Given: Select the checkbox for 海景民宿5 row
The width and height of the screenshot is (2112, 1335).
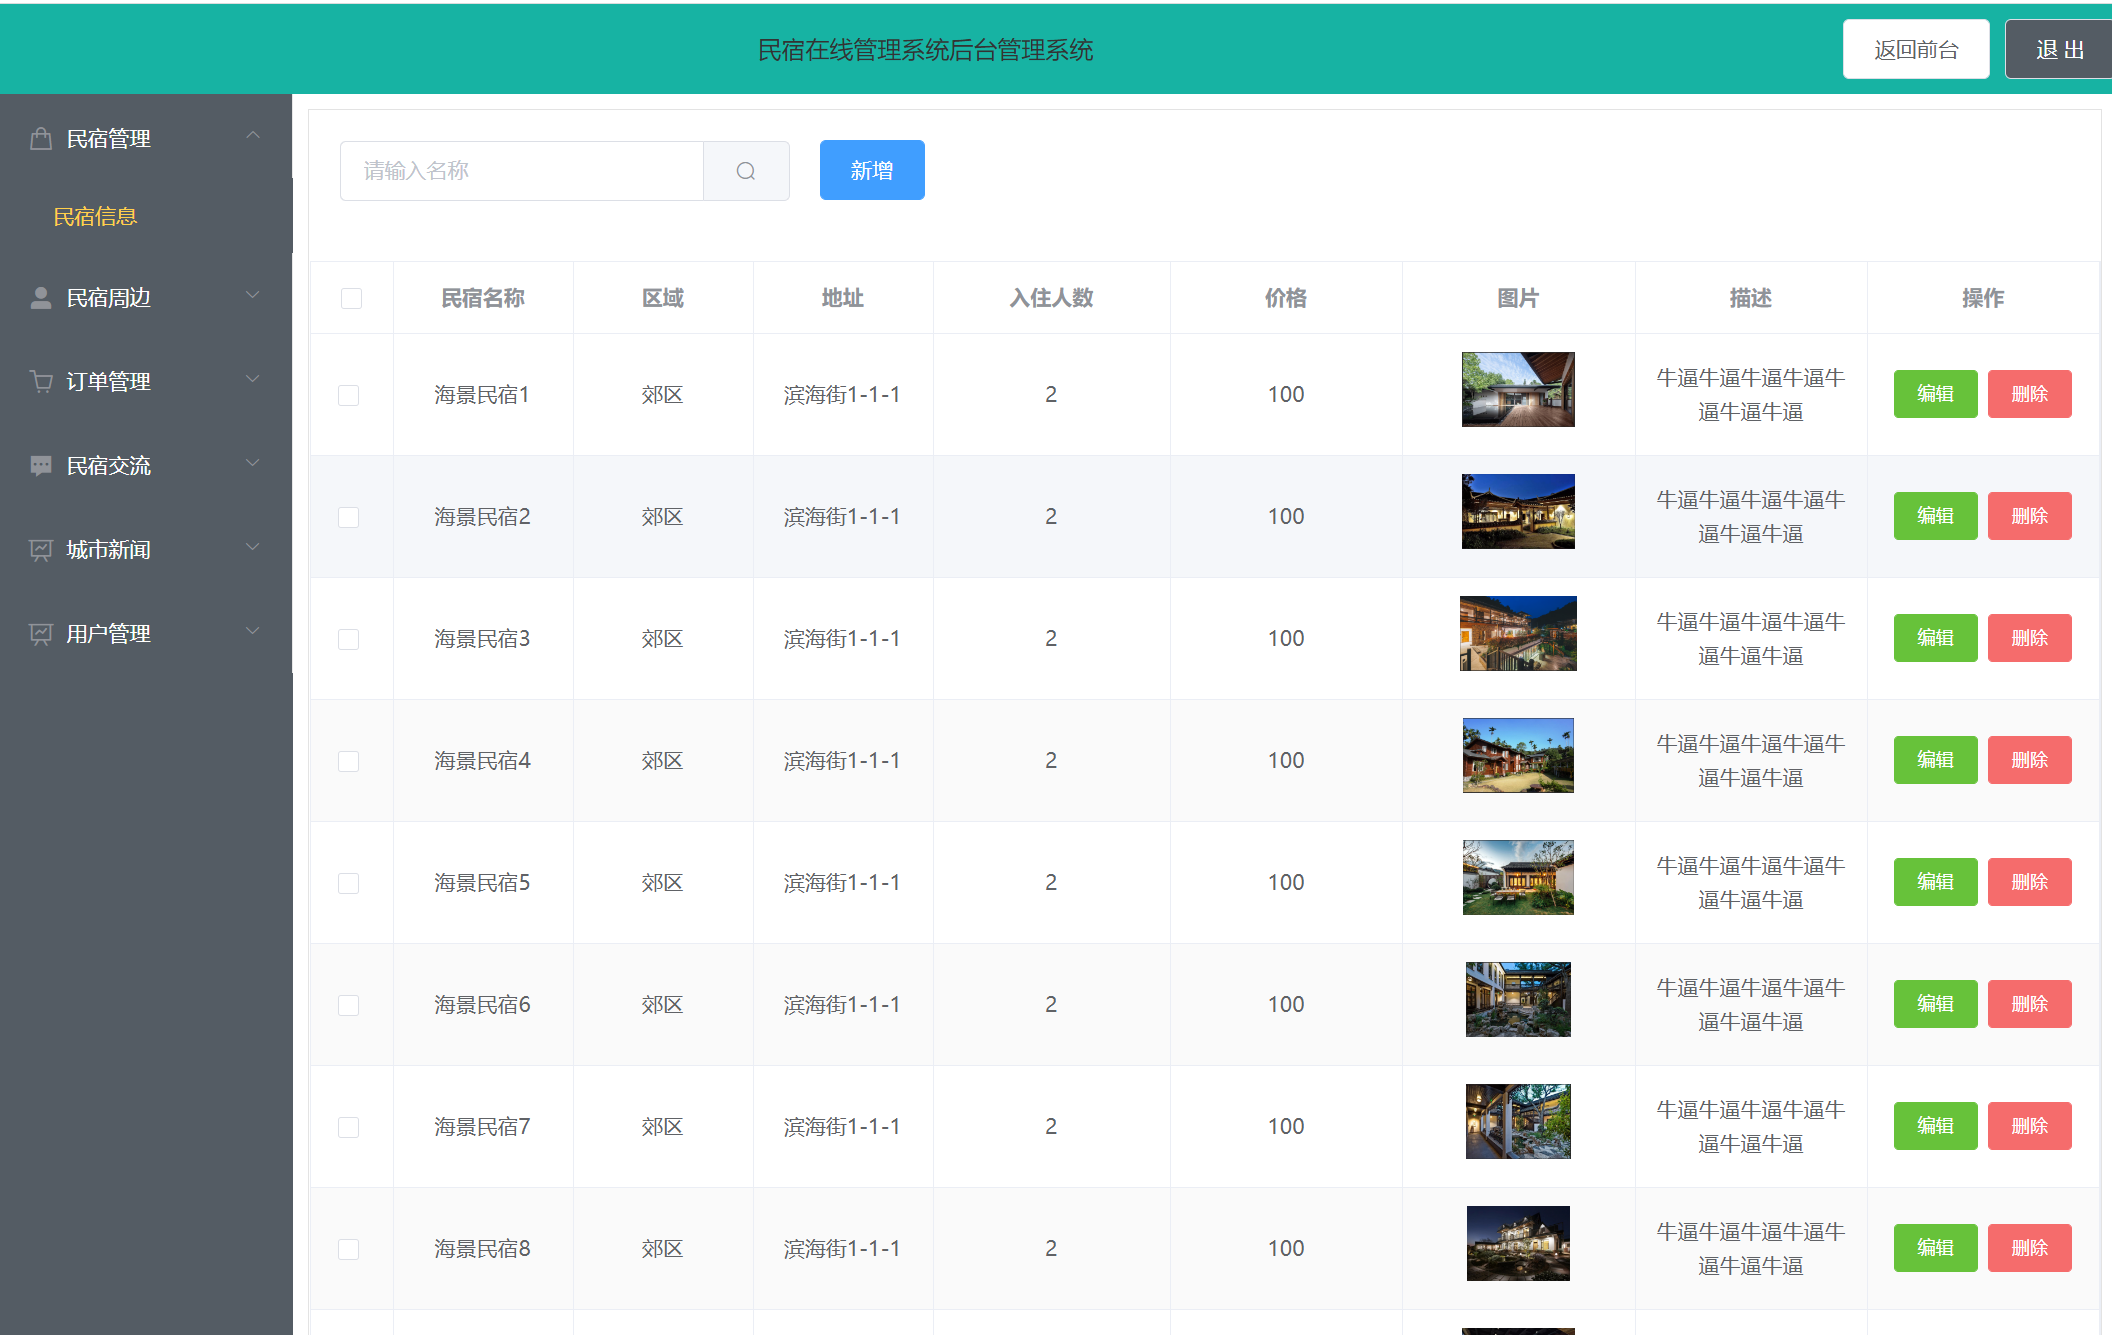Looking at the screenshot, I should coord(348,883).
